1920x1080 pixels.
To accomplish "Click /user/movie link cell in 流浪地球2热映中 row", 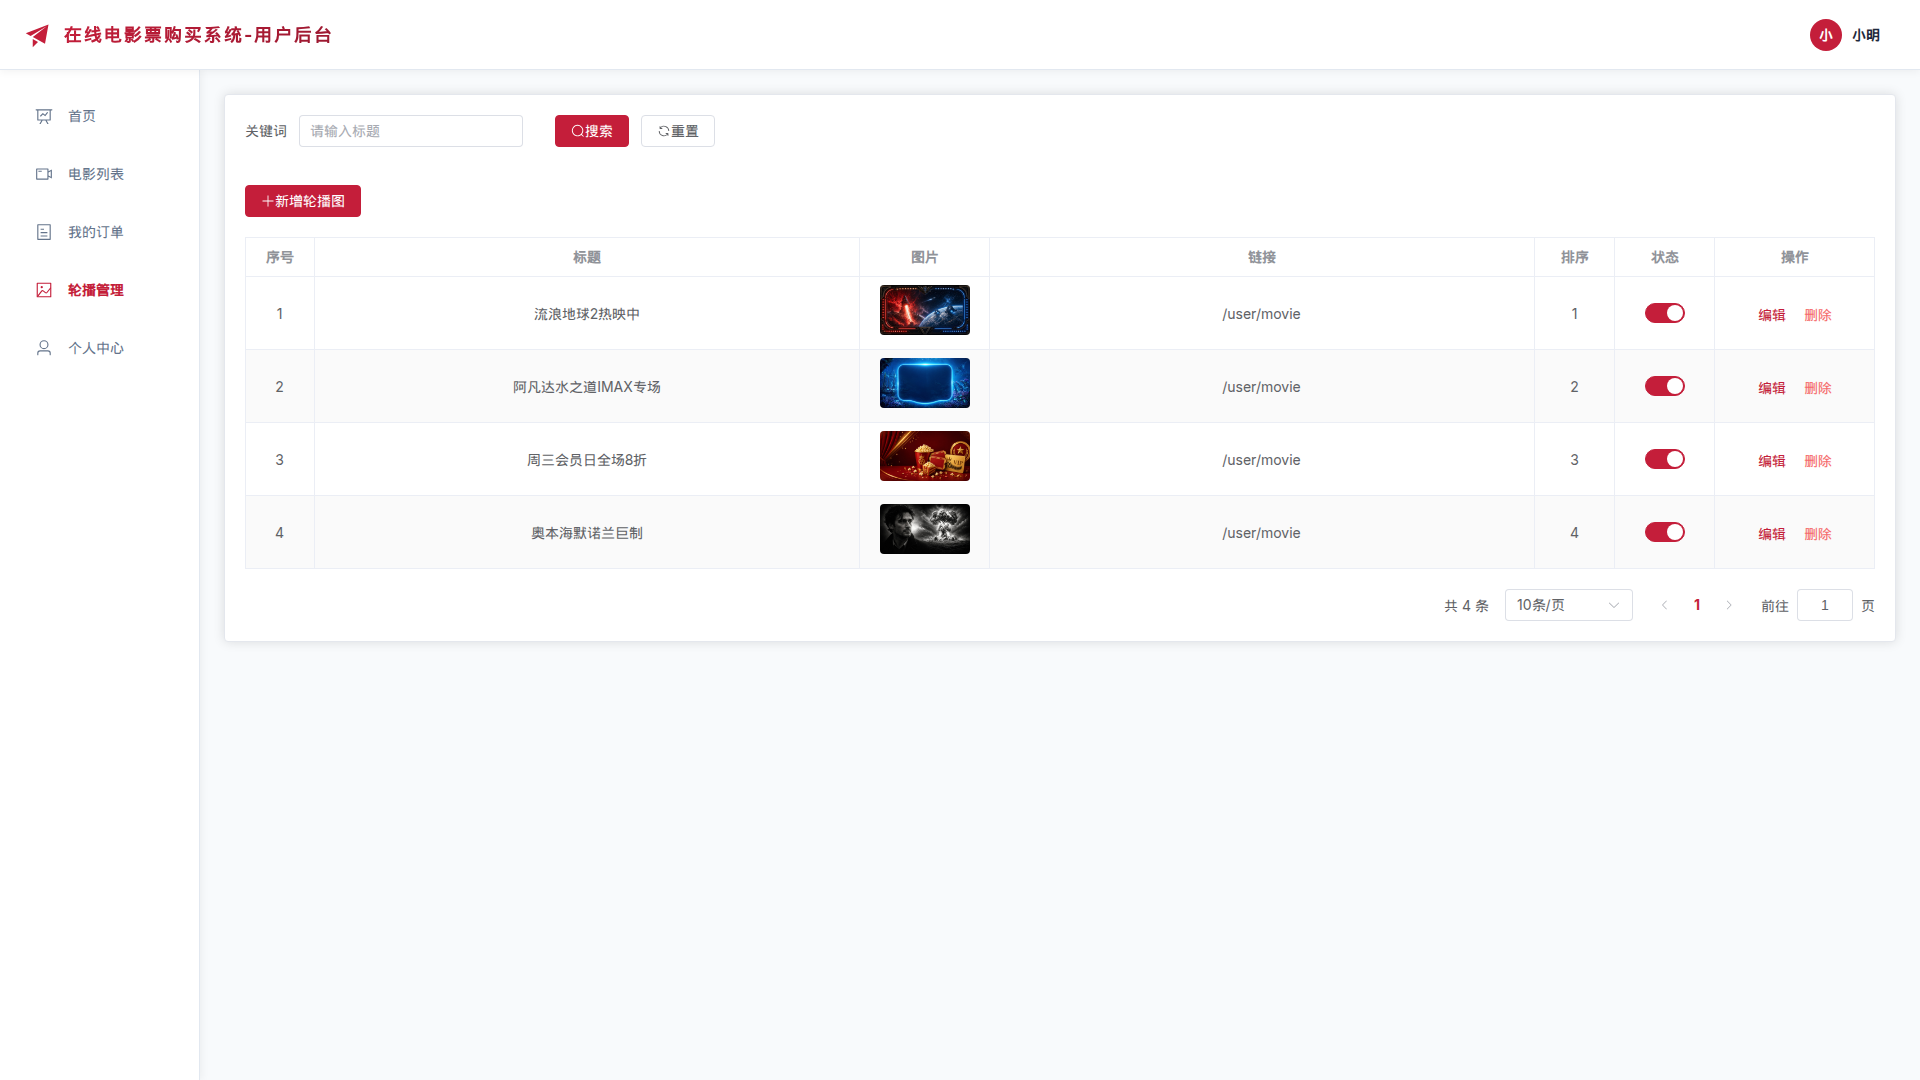I will pos(1261,314).
